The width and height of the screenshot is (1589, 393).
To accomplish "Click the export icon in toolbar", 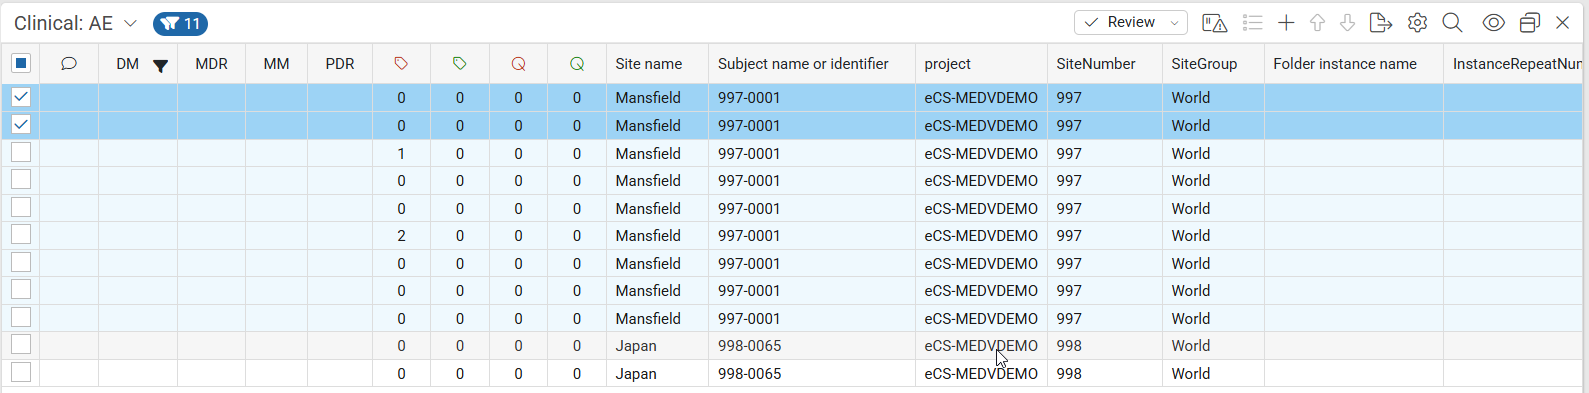I will [1380, 23].
